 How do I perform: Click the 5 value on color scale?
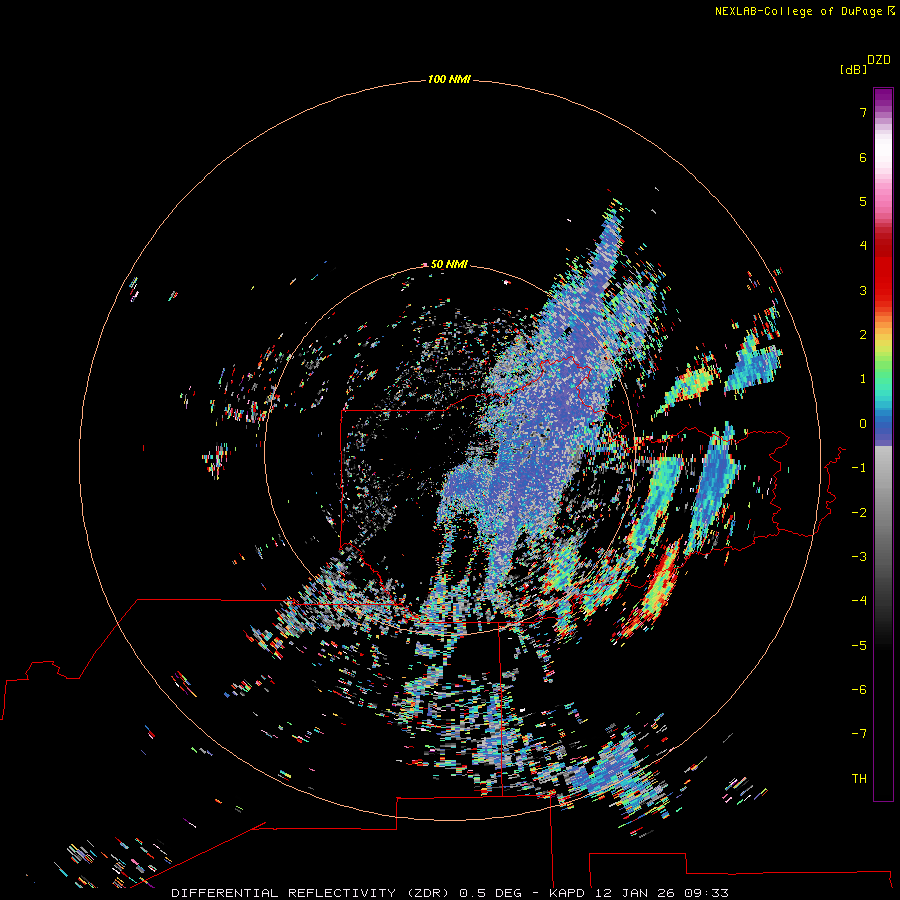point(863,201)
